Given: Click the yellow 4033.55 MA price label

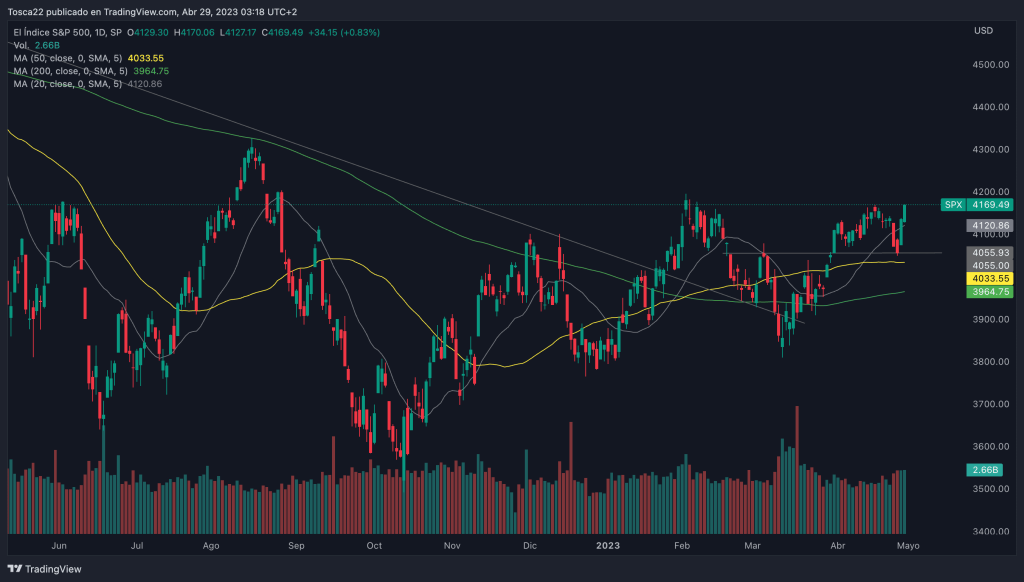Looking at the screenshot, I should coord(988,277).
